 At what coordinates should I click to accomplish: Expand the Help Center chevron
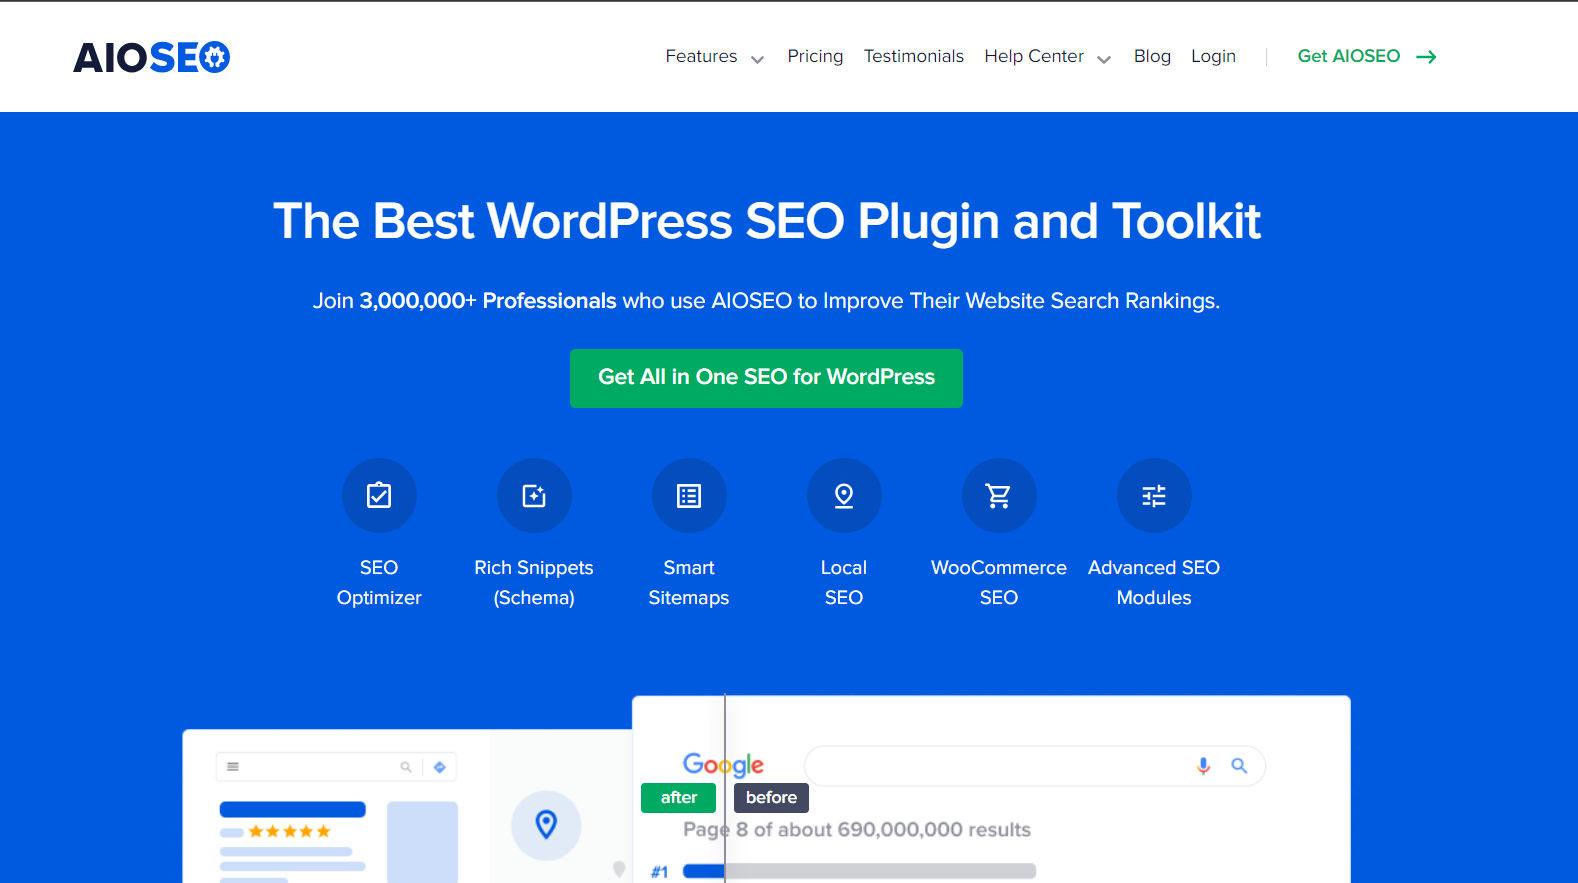coord(1104,60)
